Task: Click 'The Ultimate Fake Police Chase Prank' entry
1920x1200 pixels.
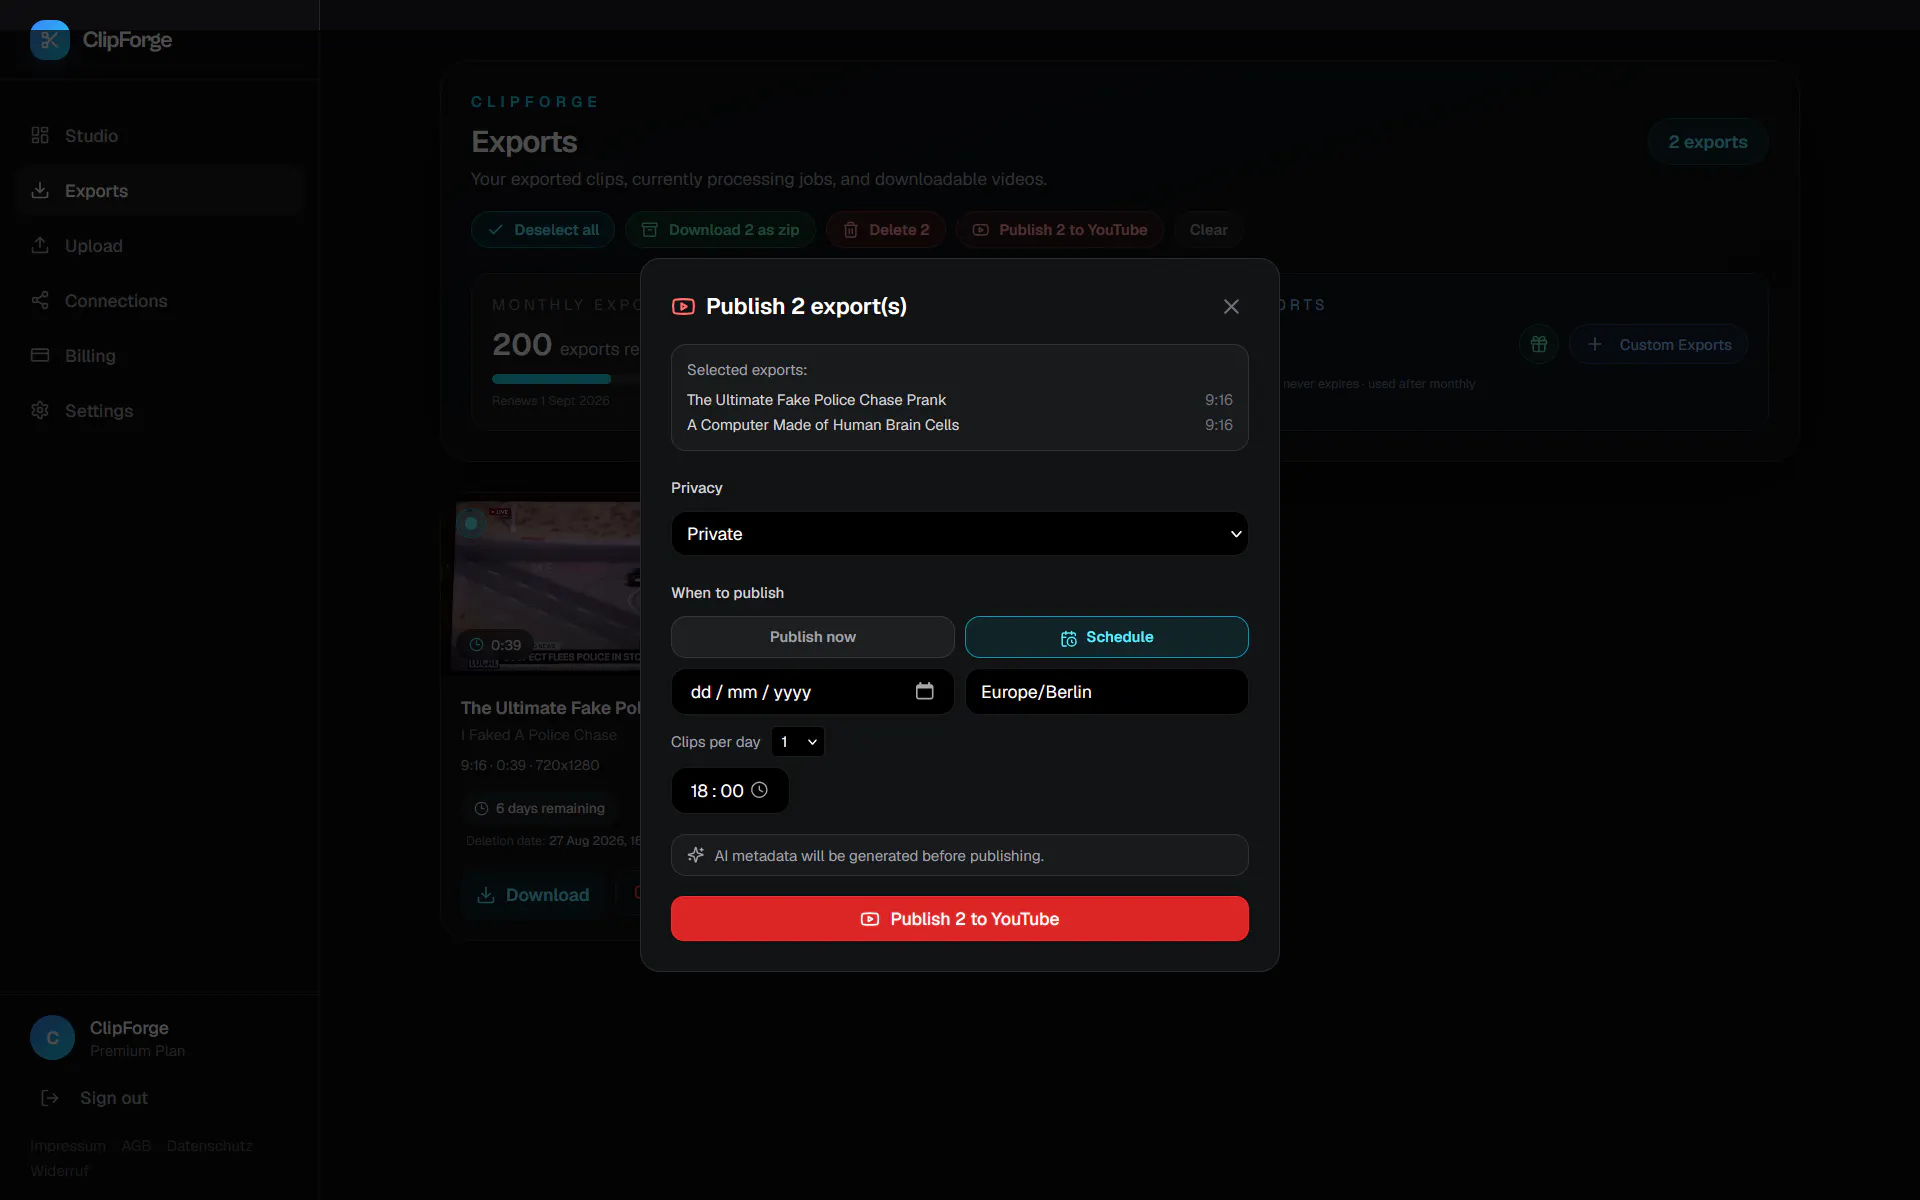Action: 960,400
